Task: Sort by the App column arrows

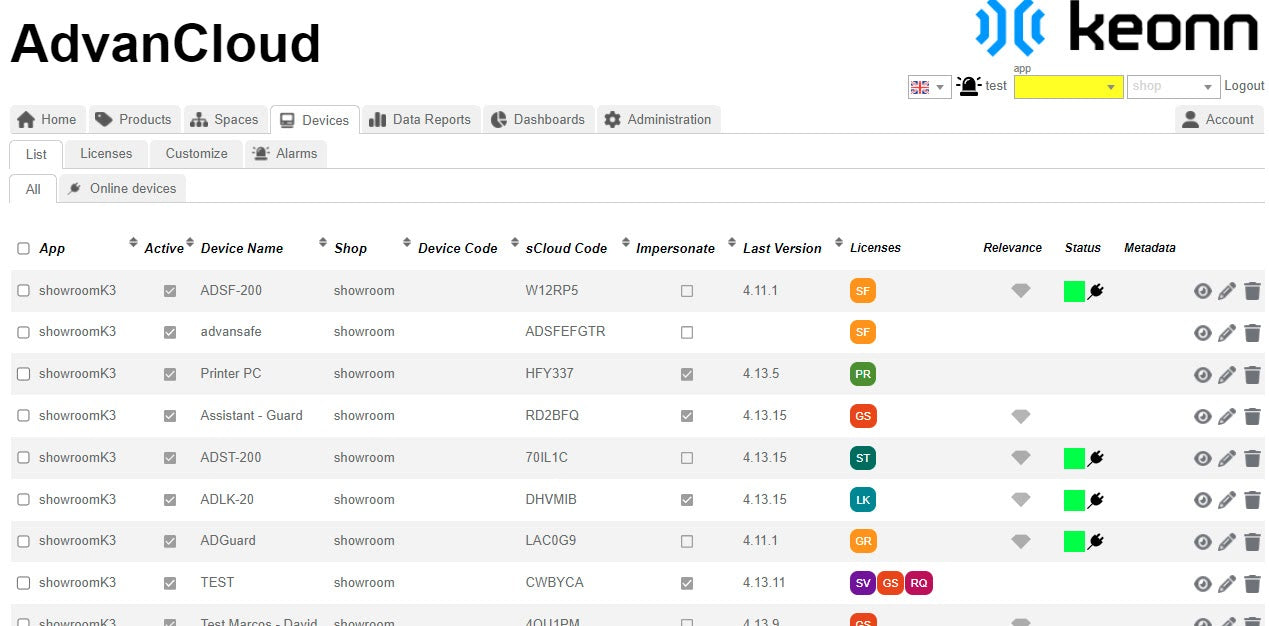Action: click(133, 243)
